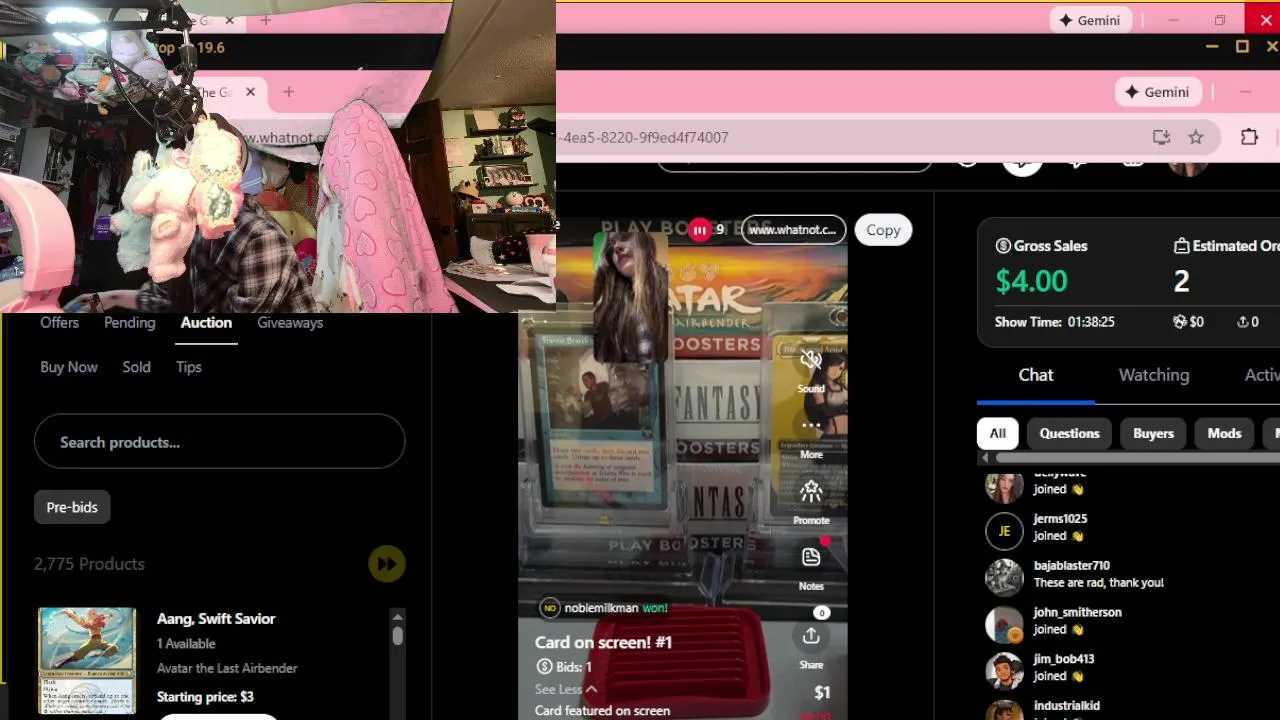Open the Buy Now tab
This screenshot has height=720, width=1280.
[x=69, y=367]
